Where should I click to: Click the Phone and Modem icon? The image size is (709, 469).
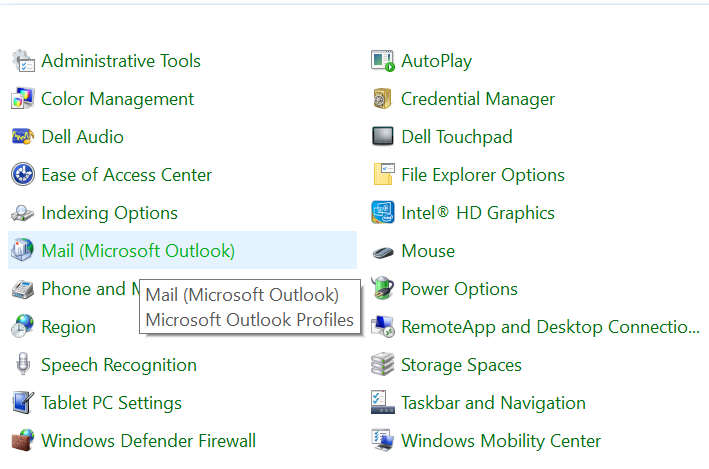(23, 289)
